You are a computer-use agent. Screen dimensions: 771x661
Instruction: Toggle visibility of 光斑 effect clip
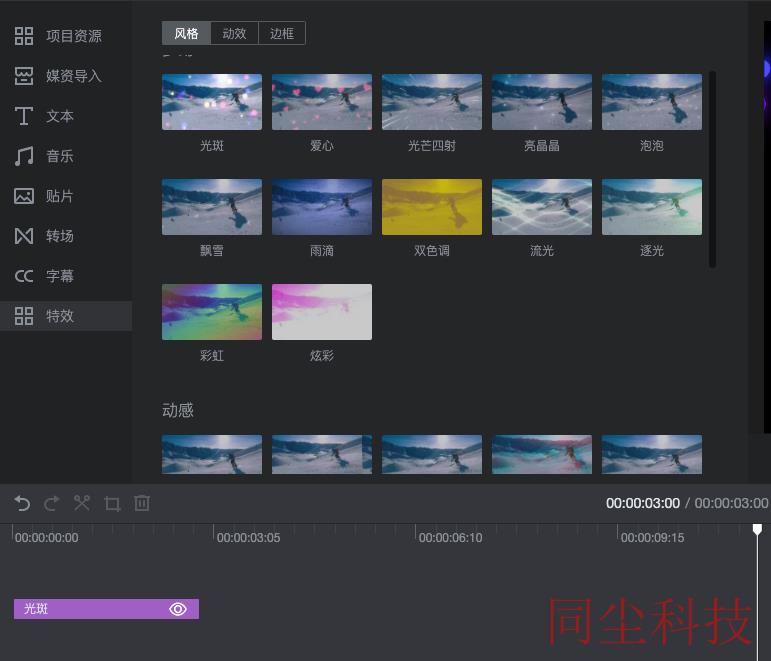pos(178,609)
